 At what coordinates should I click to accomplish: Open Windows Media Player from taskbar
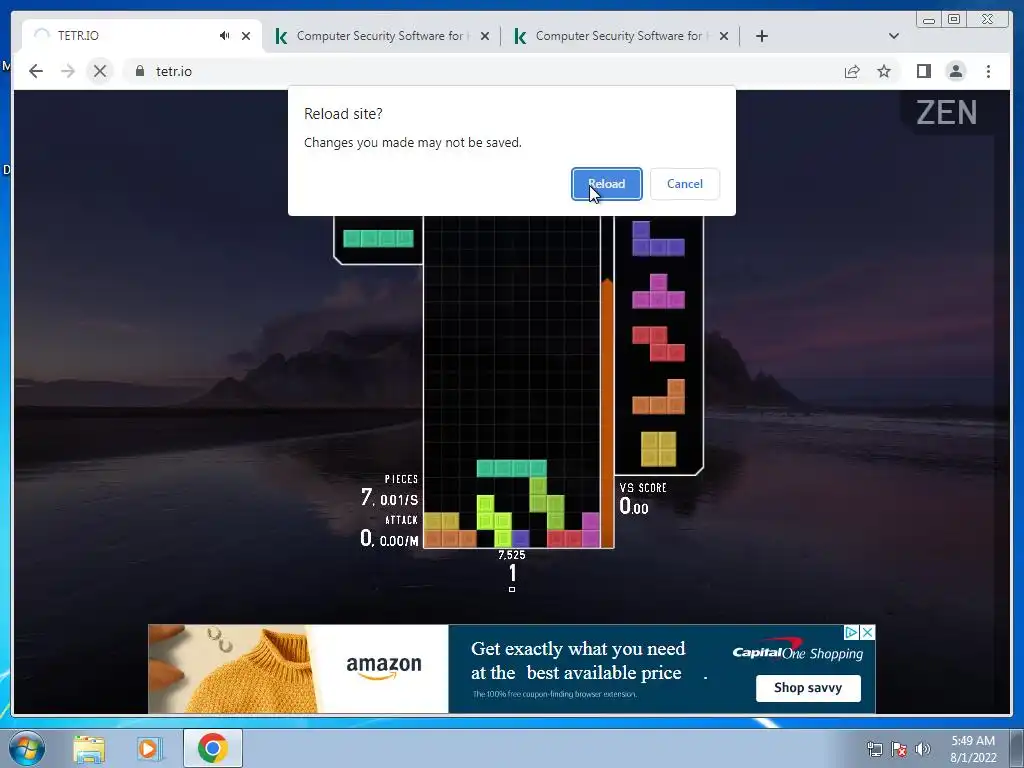click(149, 748)
